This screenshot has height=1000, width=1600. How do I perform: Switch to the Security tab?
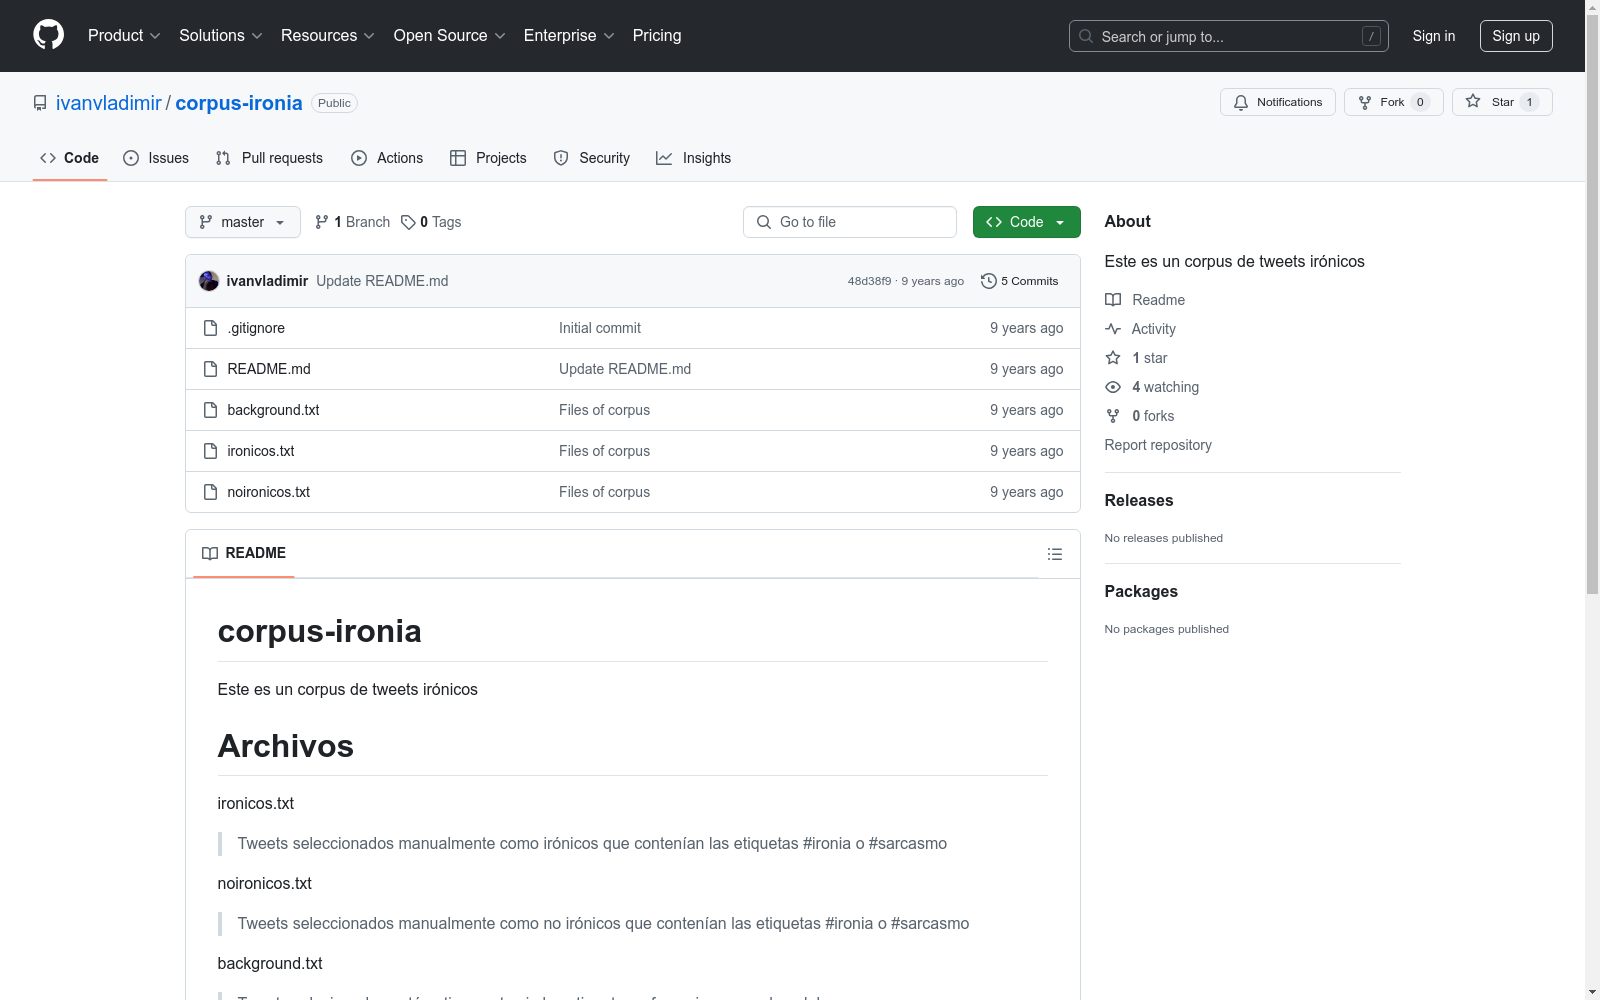[x=592, y=158]
